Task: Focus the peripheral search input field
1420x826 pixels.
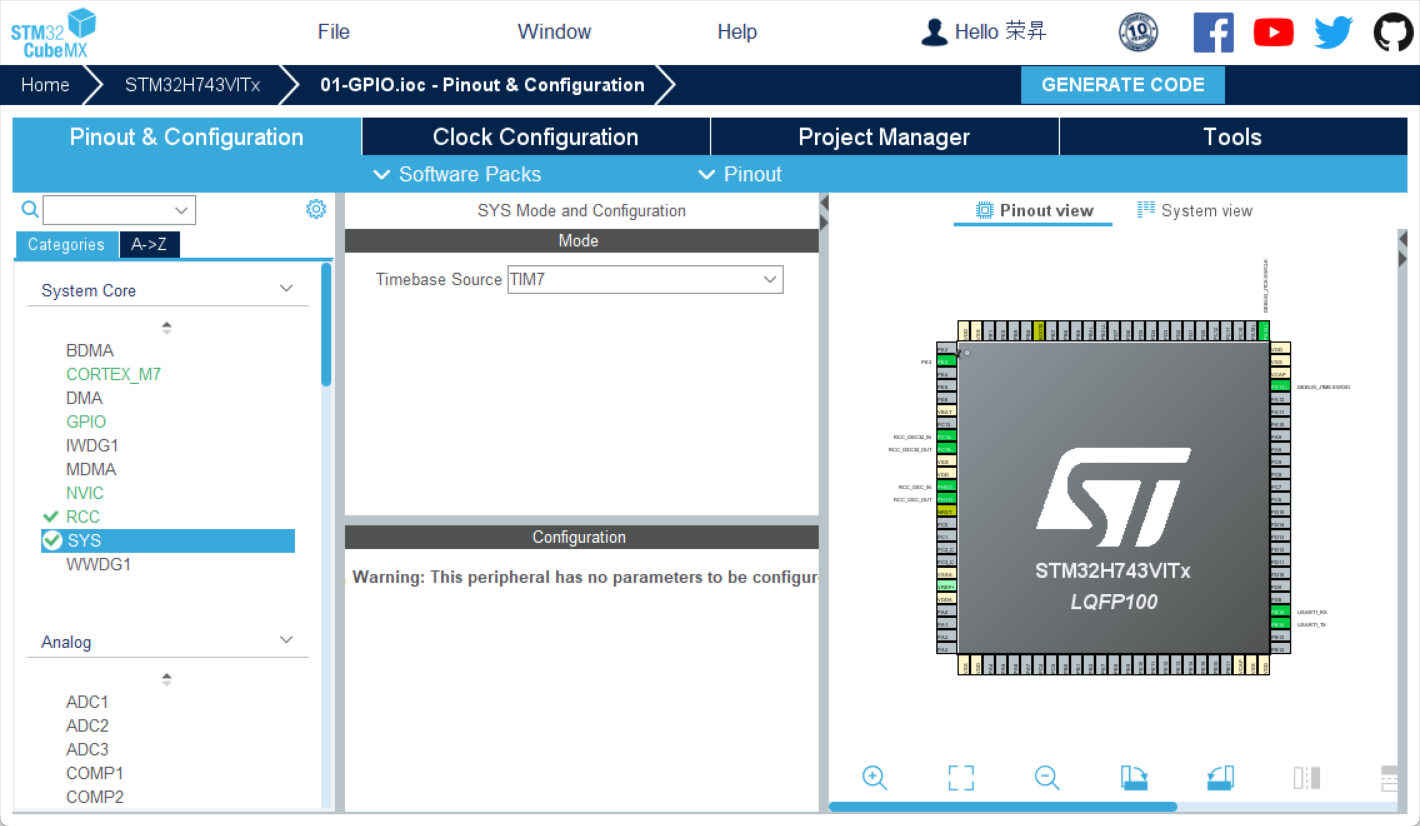Action: [107, 210]
